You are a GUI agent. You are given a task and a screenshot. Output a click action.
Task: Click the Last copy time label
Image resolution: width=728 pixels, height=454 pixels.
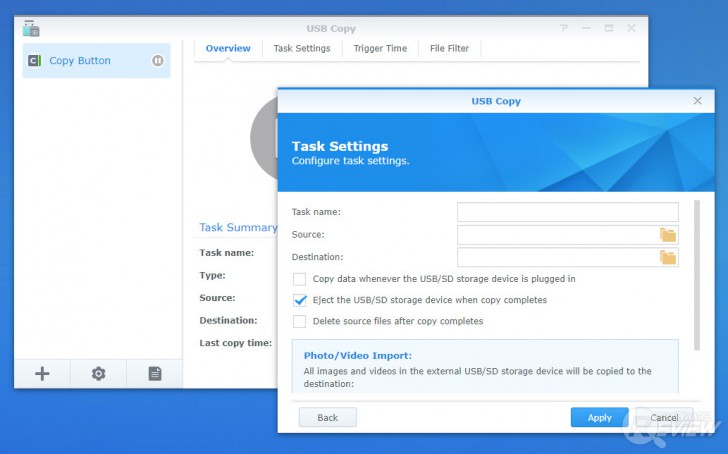tap(235, 343)
